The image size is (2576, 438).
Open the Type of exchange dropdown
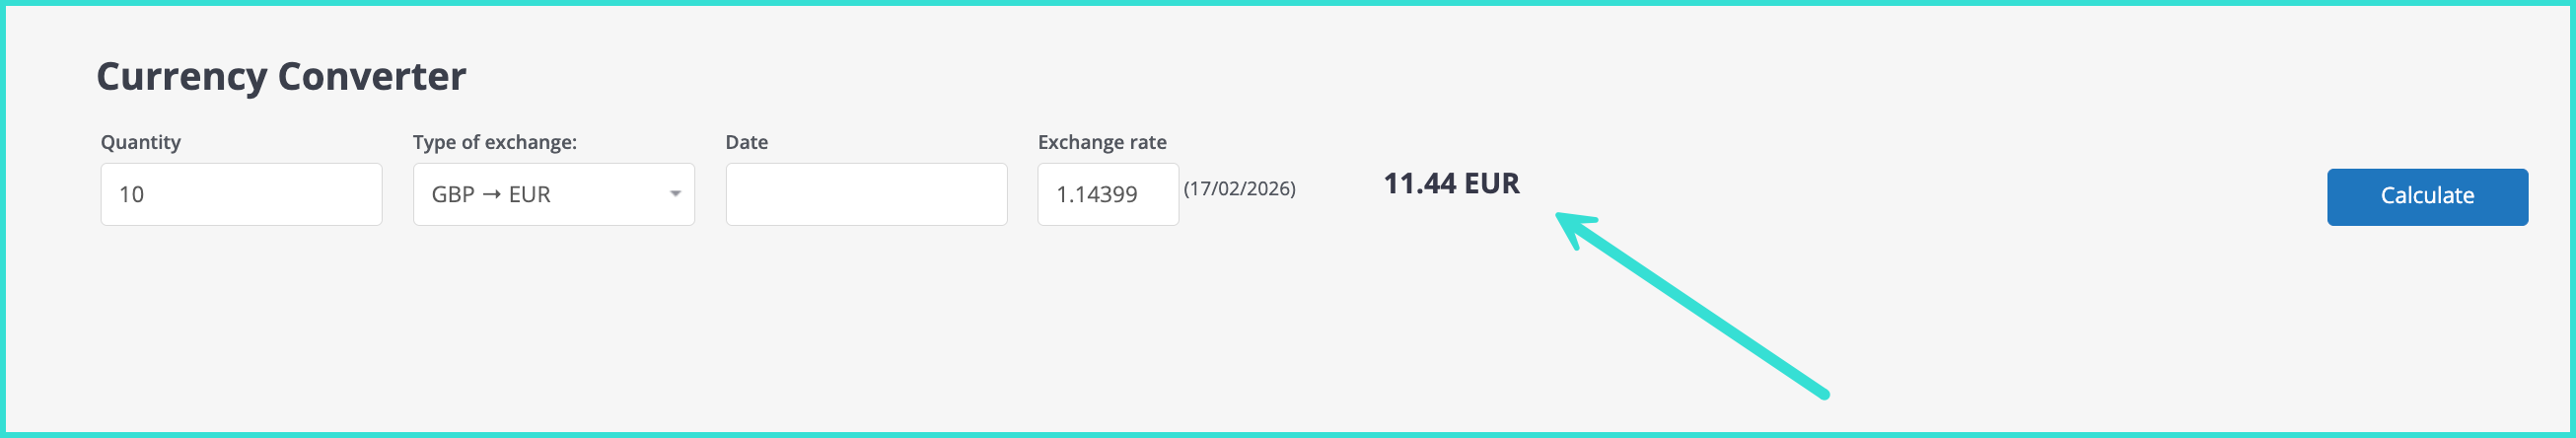(x=553, y=194)
